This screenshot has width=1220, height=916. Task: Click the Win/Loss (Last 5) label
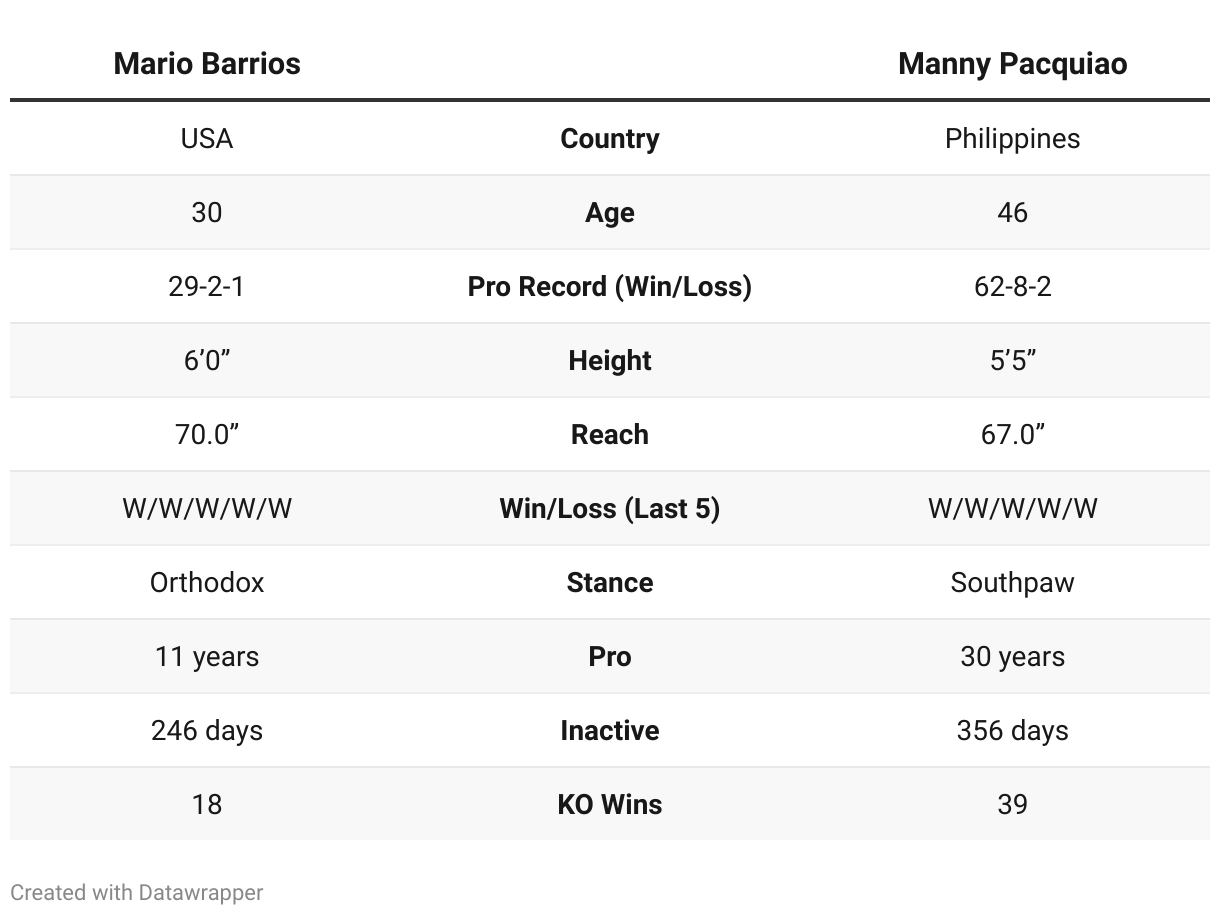[x=610, y=508]
